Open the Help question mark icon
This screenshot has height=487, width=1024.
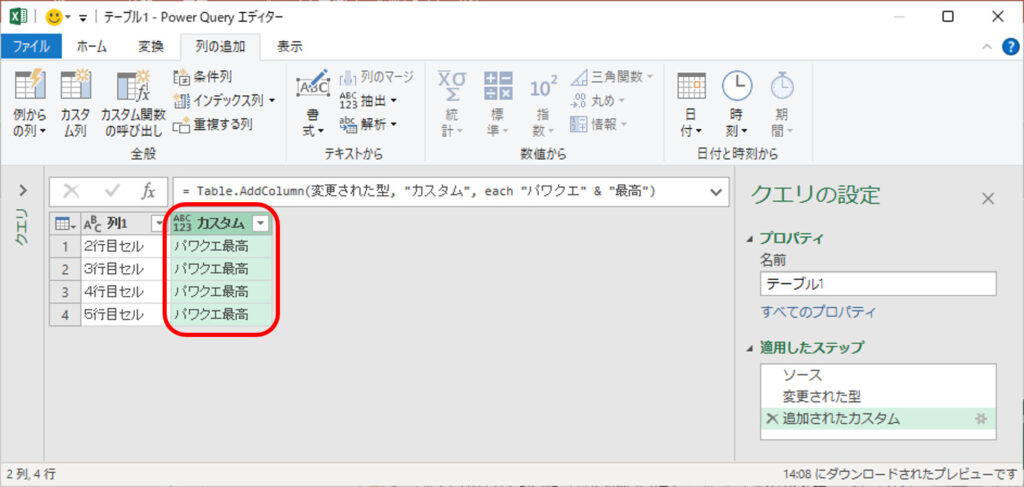coord(1010,46)
